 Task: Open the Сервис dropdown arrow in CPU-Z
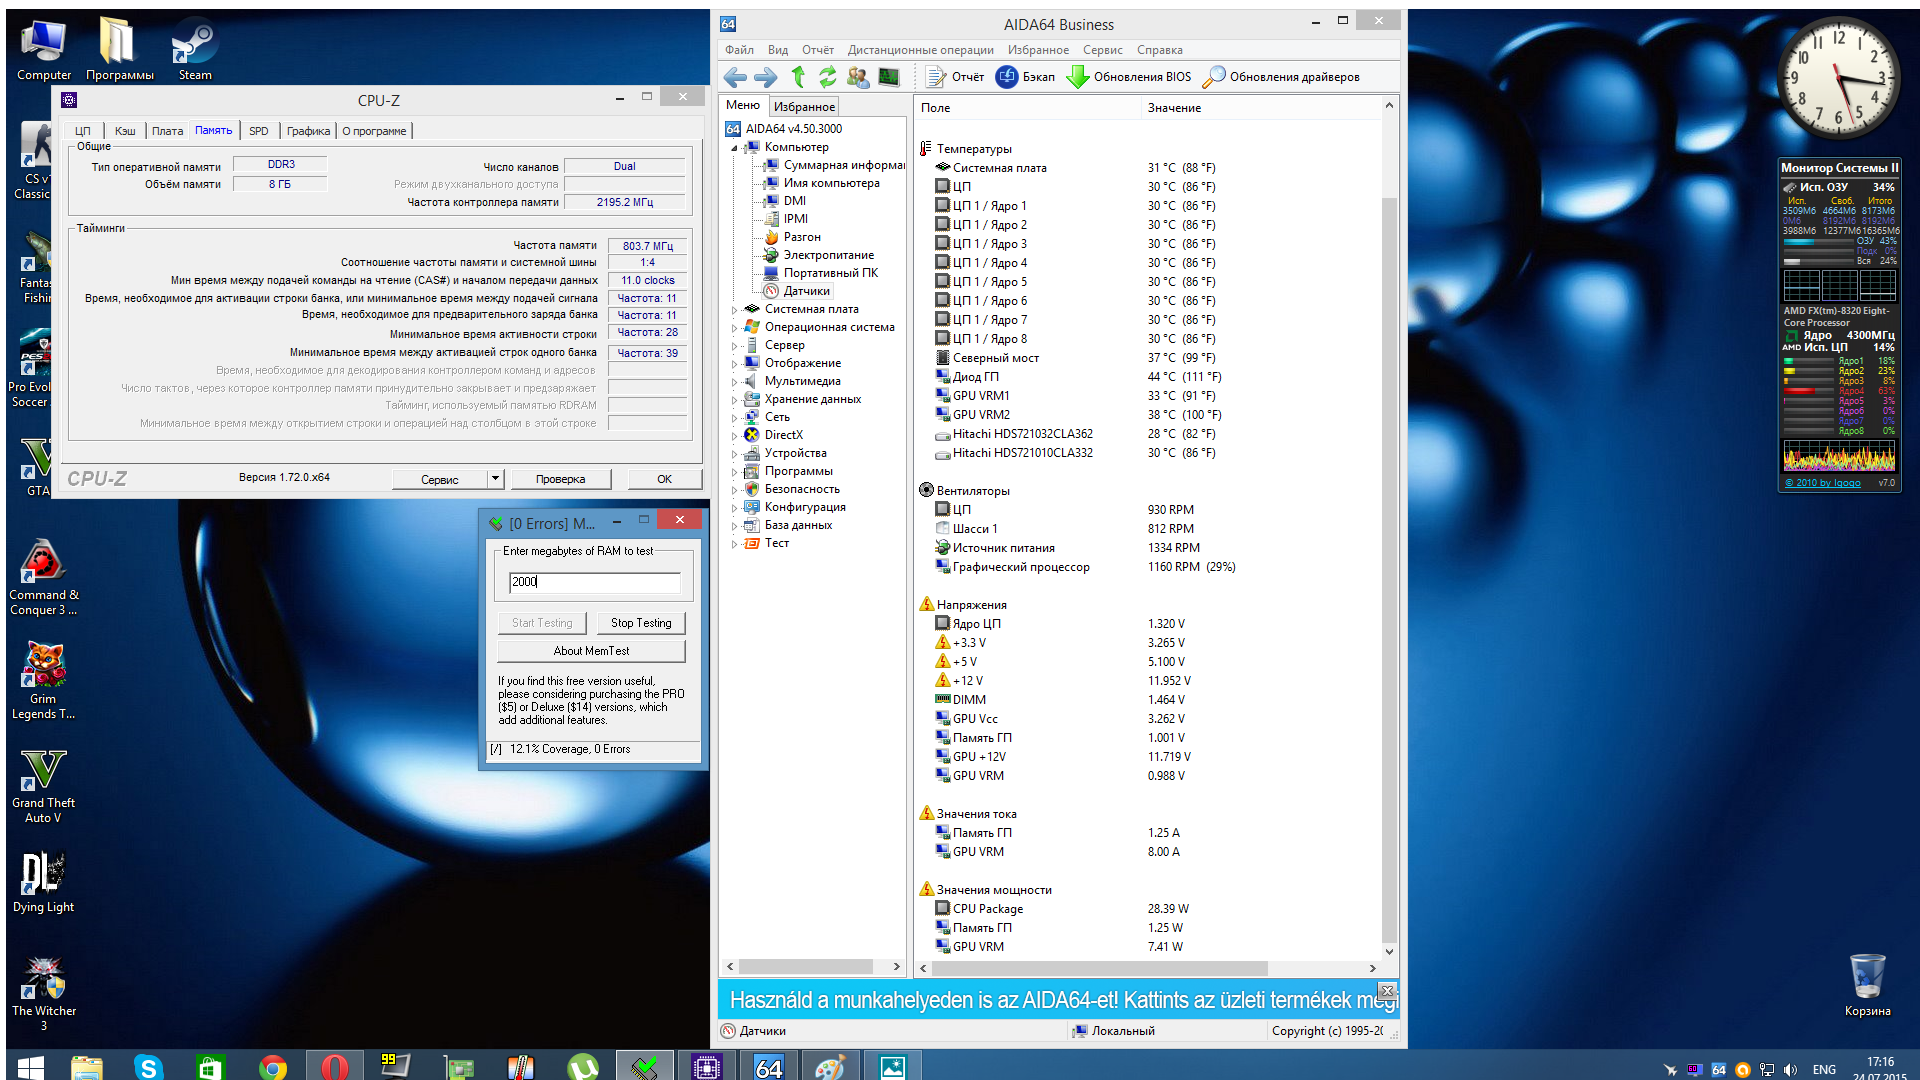tap(495, 479)
